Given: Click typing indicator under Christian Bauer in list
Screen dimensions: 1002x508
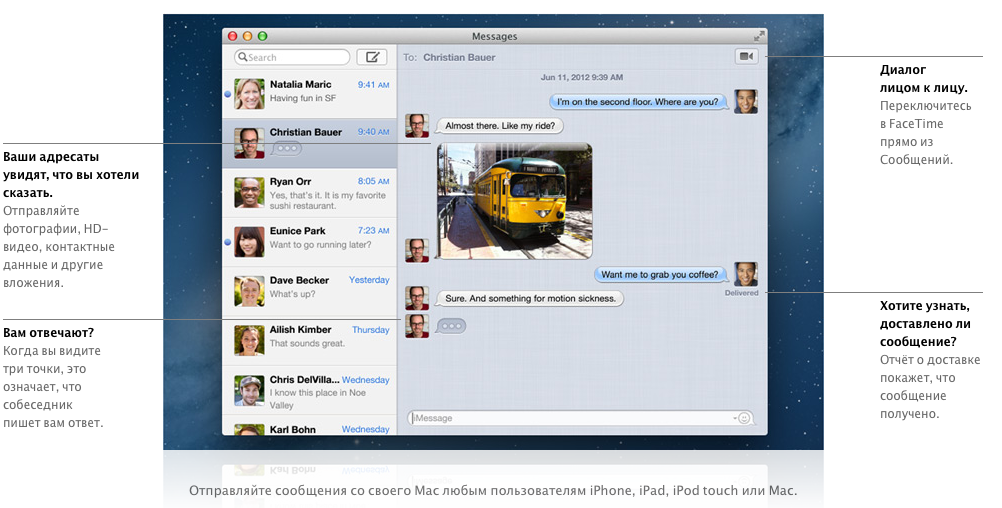Looking at the screenshot, I should 286,148.
